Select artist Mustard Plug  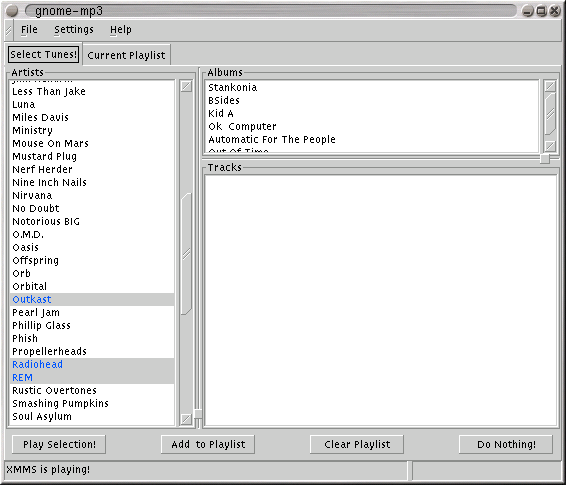(92, 157)
